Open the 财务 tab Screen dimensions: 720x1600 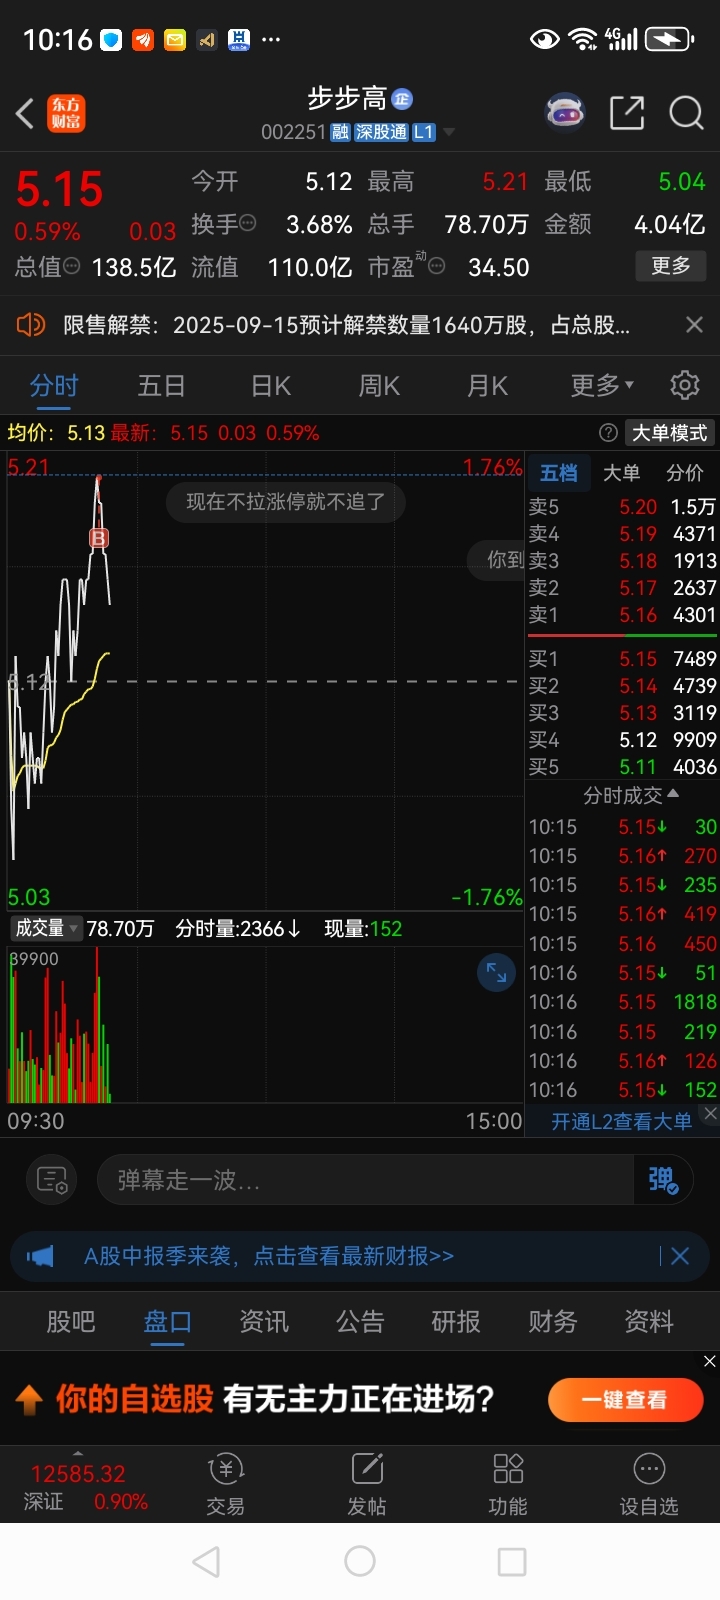tap(553, 1321)
